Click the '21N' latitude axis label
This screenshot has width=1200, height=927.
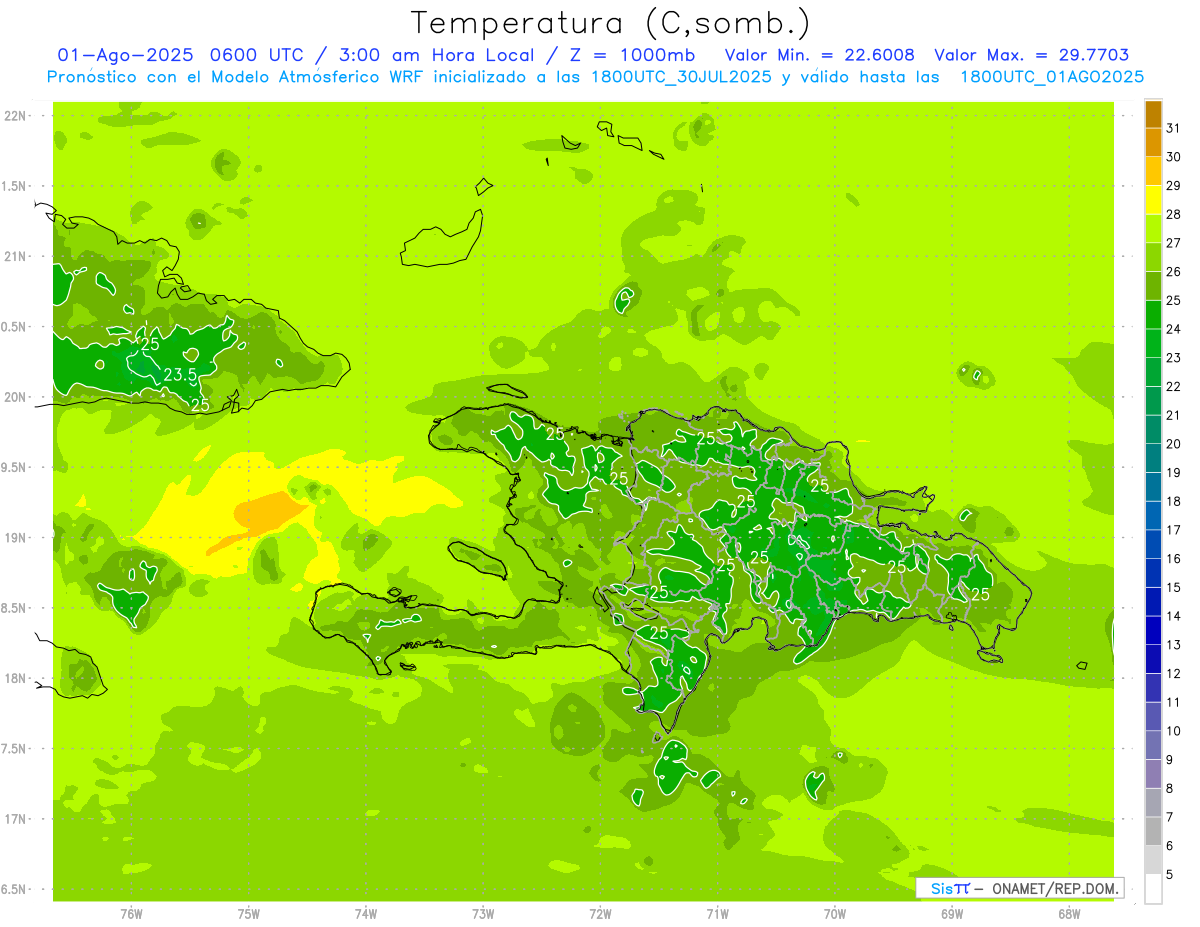[15, 257]
